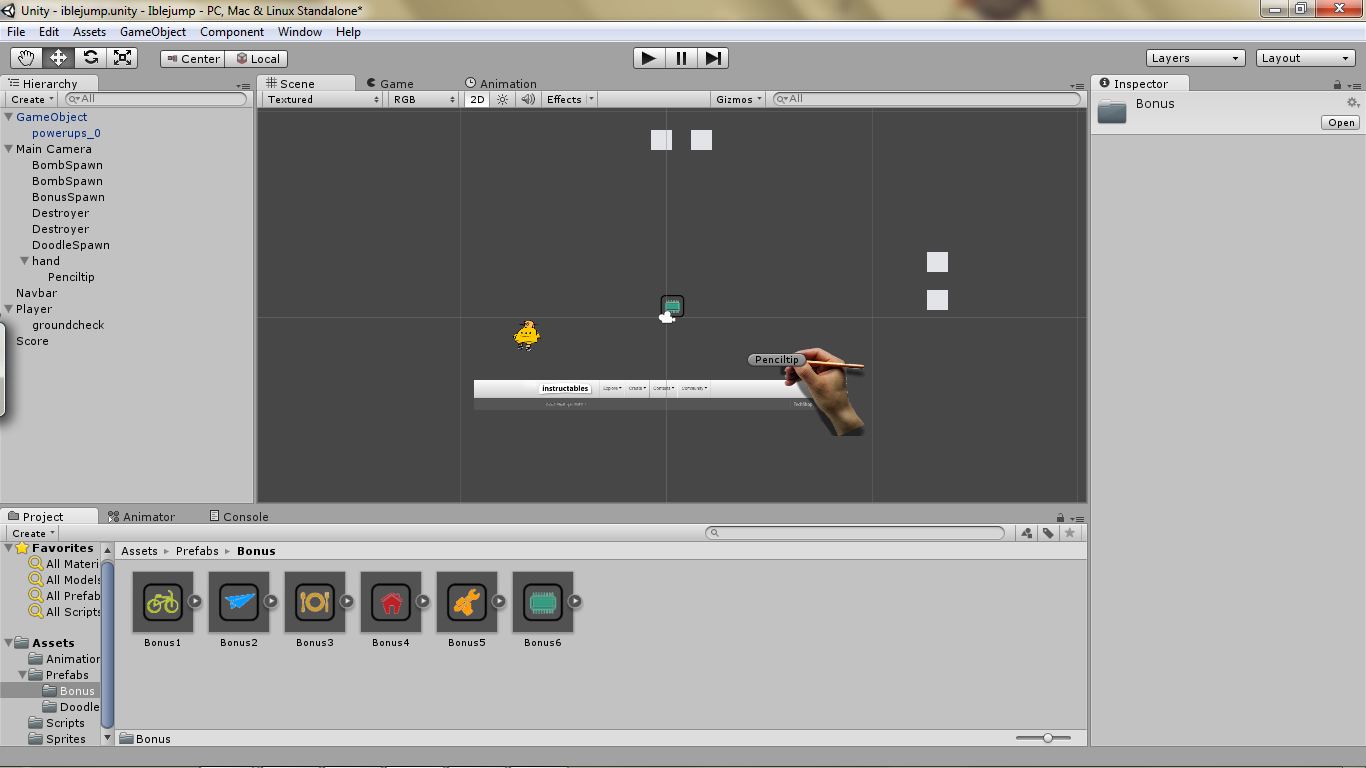Open the RGB render mode dropdown
The height and width of the screenshot is (768, 1366).
click(x=424, y=99)
